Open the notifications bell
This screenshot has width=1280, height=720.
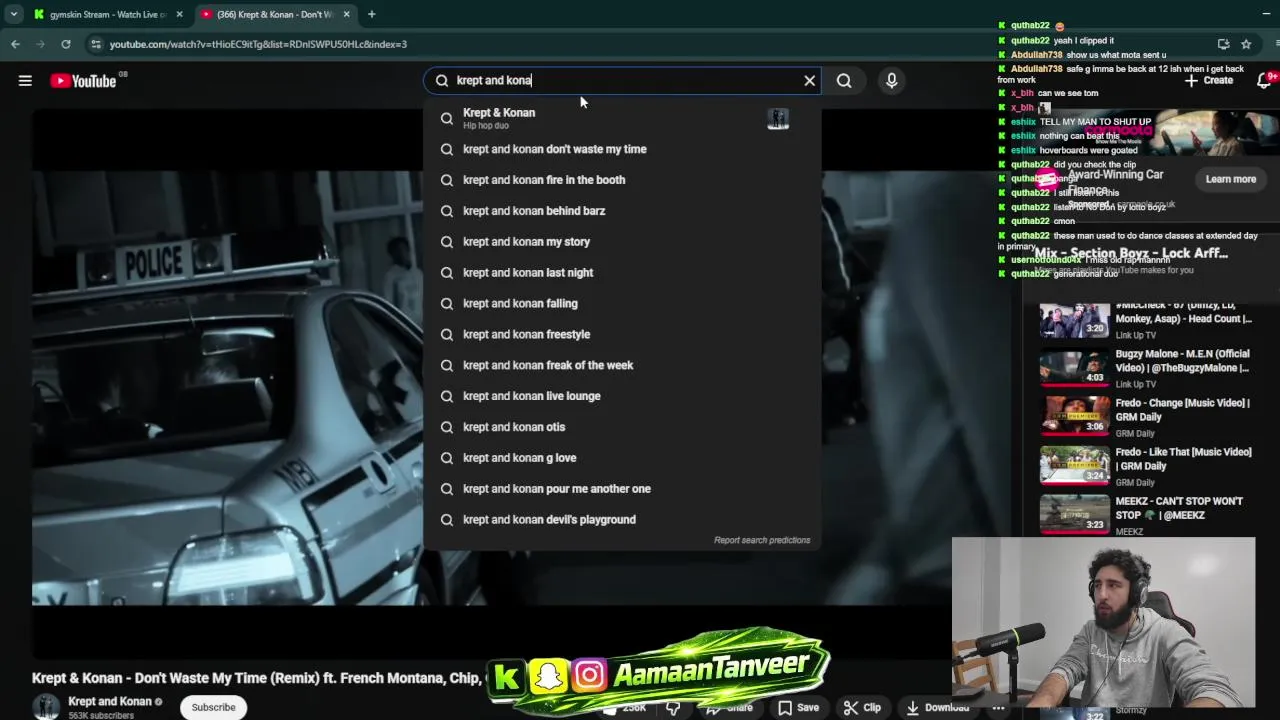[x=1264, y=81]
